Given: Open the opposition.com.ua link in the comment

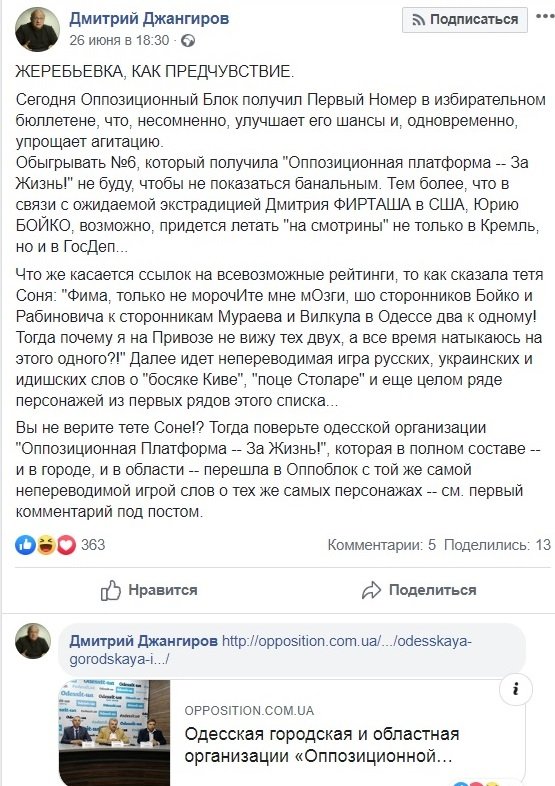Looking at the screenshot, I should [x=271, y=650].
